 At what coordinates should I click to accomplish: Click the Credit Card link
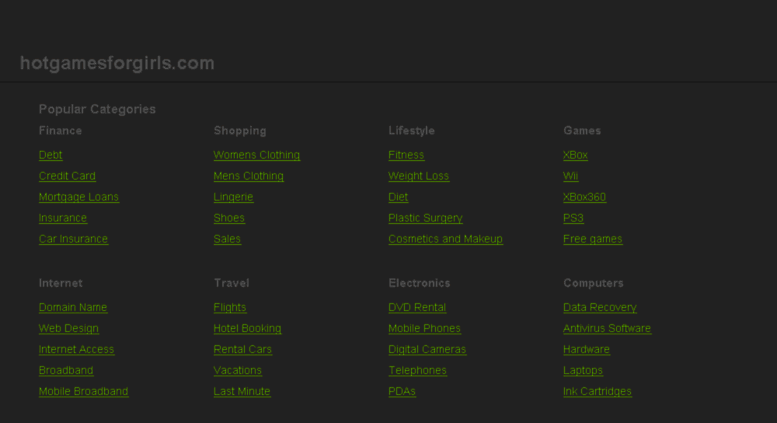(67, 176)
